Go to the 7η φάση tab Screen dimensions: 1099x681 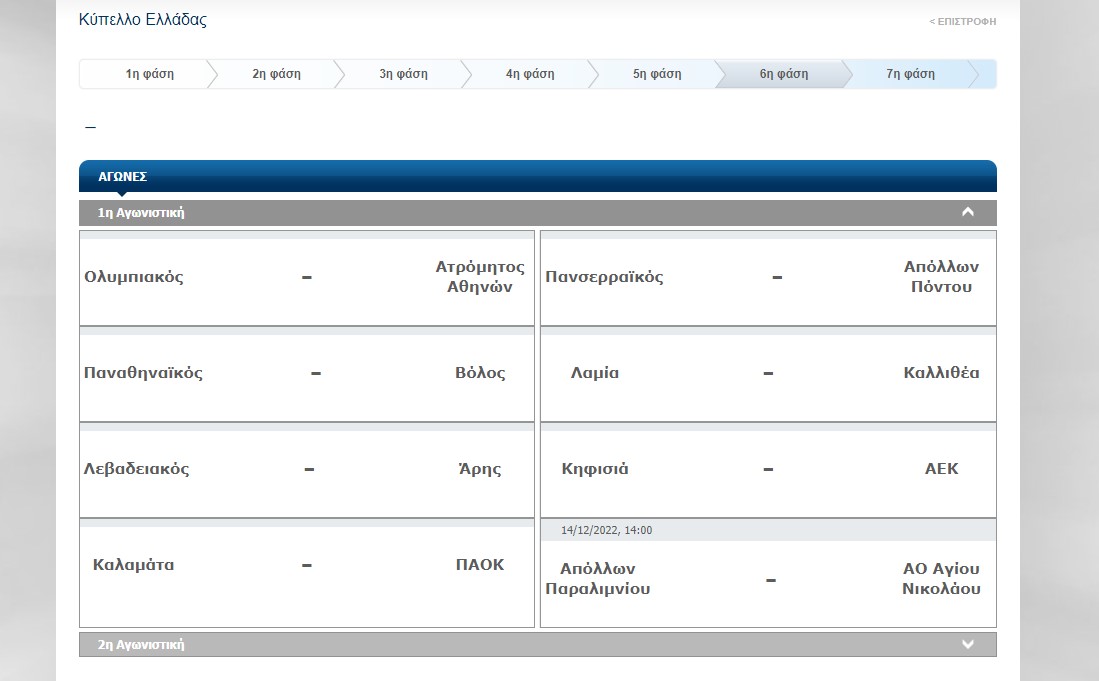[910, 74]
